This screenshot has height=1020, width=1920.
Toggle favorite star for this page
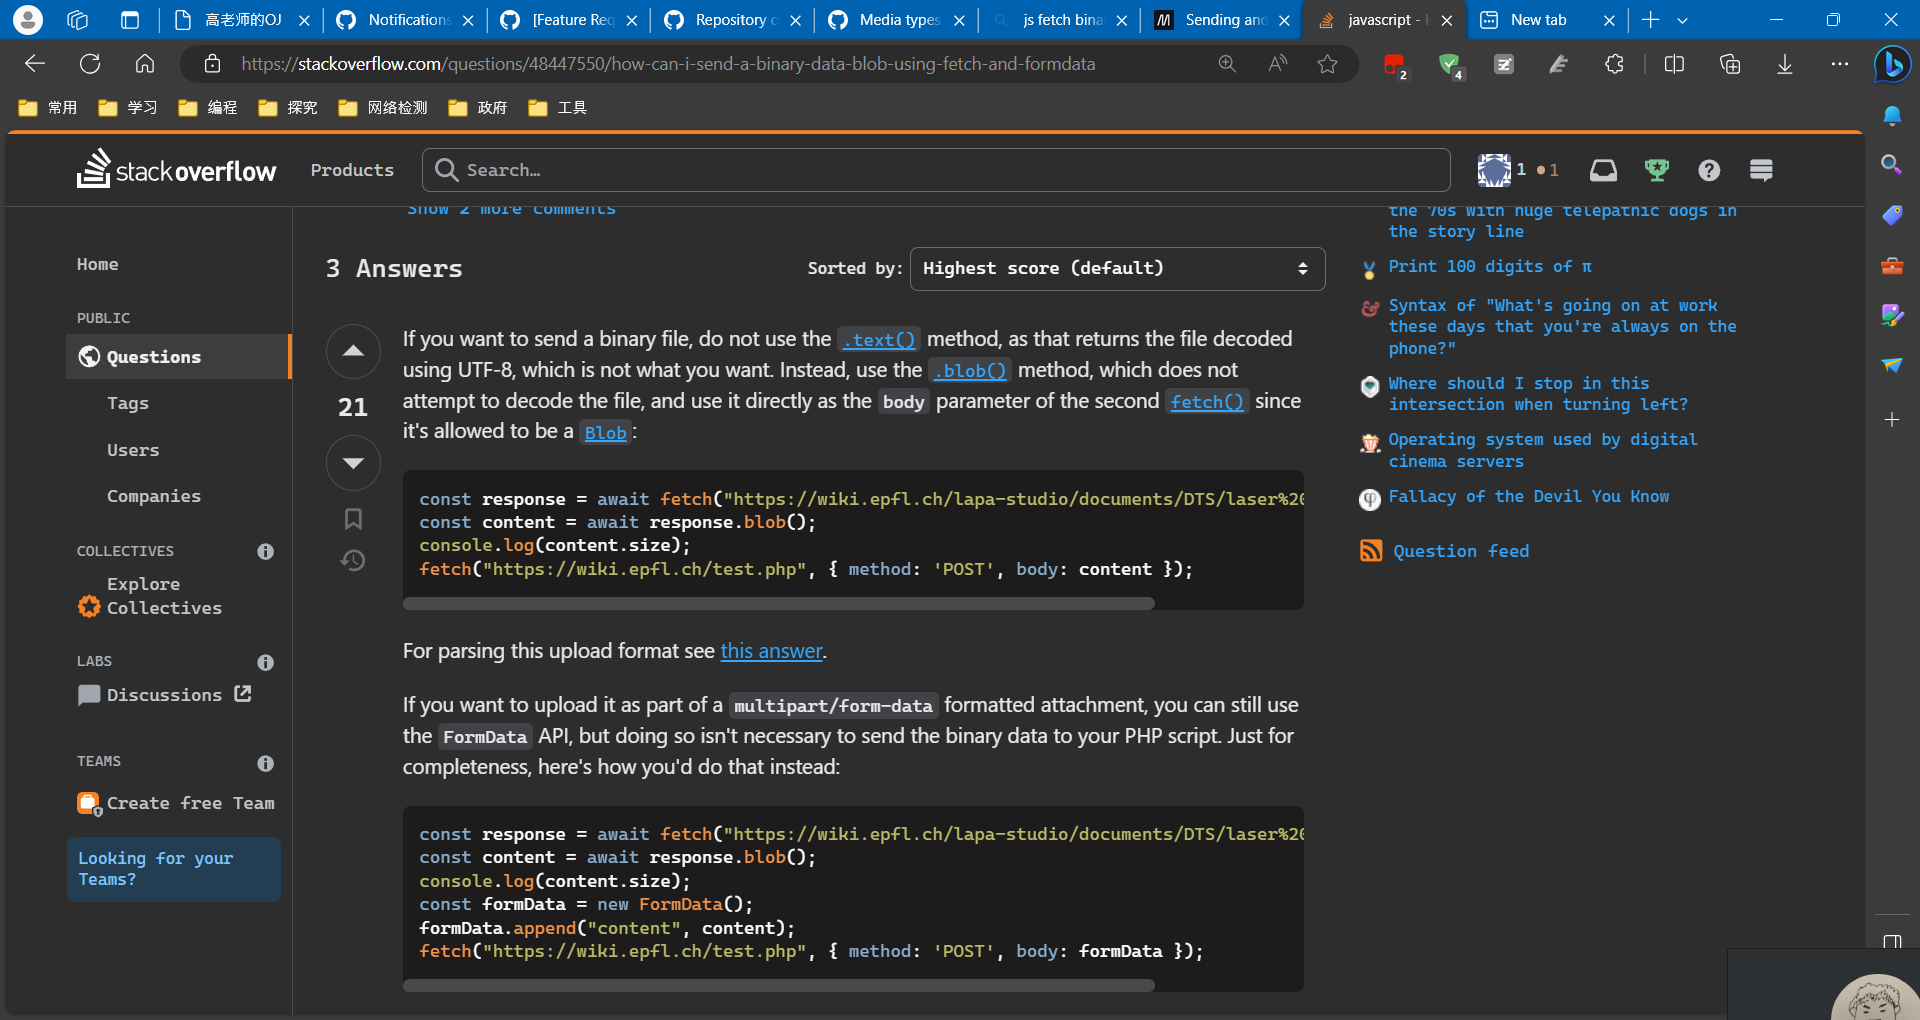pos(1327,64)
